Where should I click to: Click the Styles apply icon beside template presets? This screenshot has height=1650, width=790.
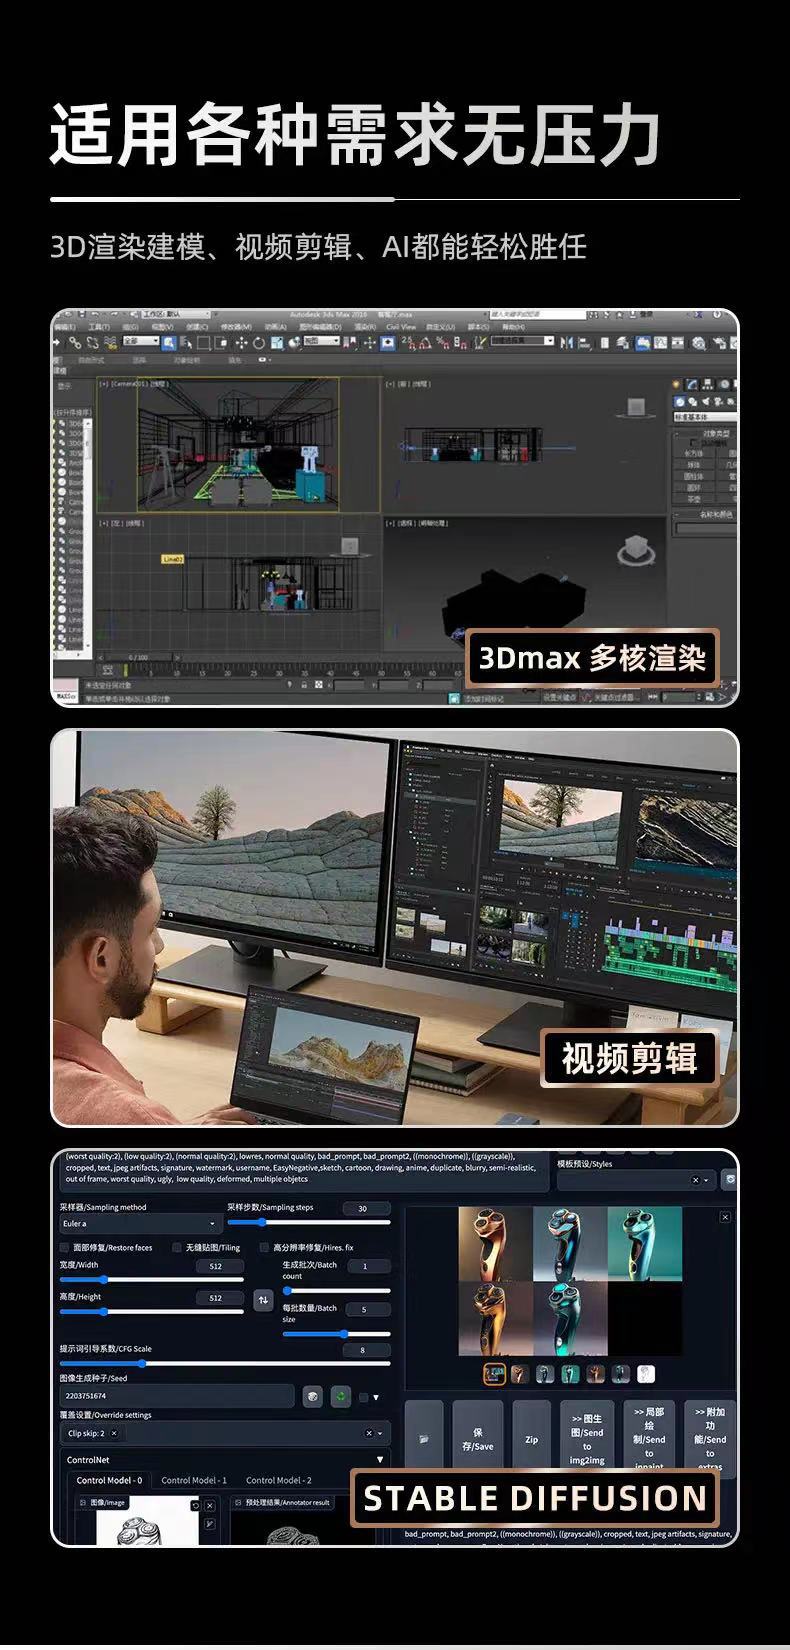tap(730, 1179)
